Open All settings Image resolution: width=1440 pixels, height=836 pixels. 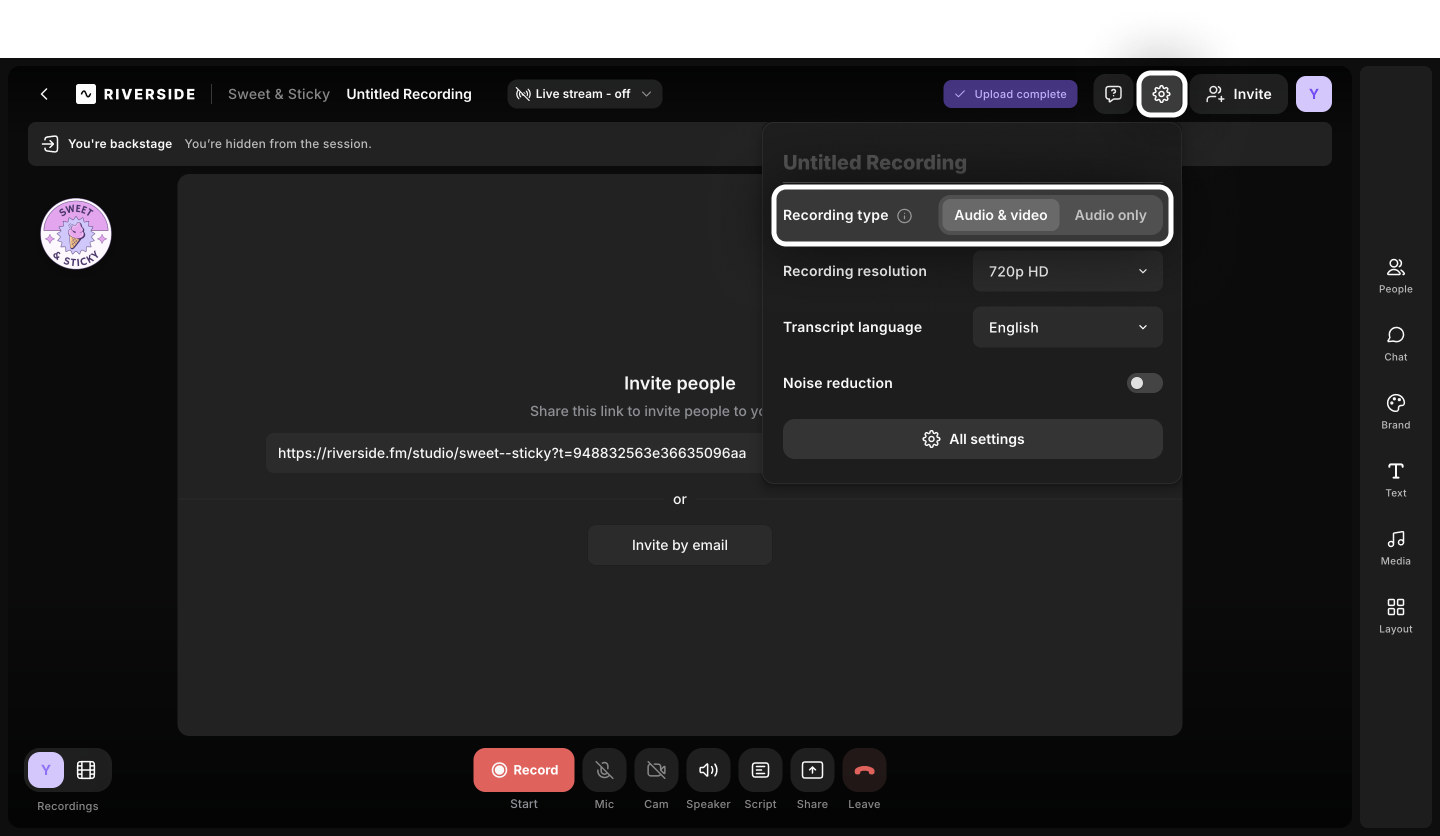click(972, 439)
